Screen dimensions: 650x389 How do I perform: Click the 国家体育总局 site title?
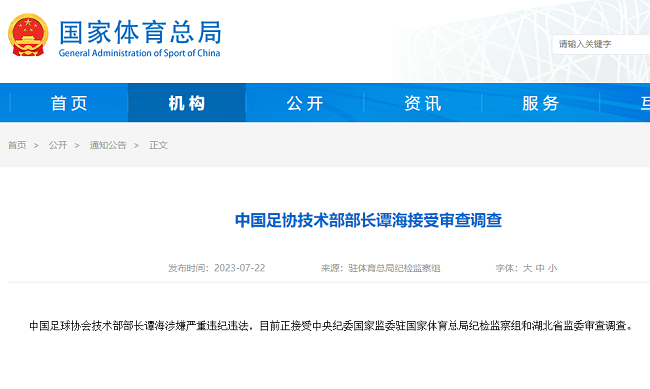140,32
